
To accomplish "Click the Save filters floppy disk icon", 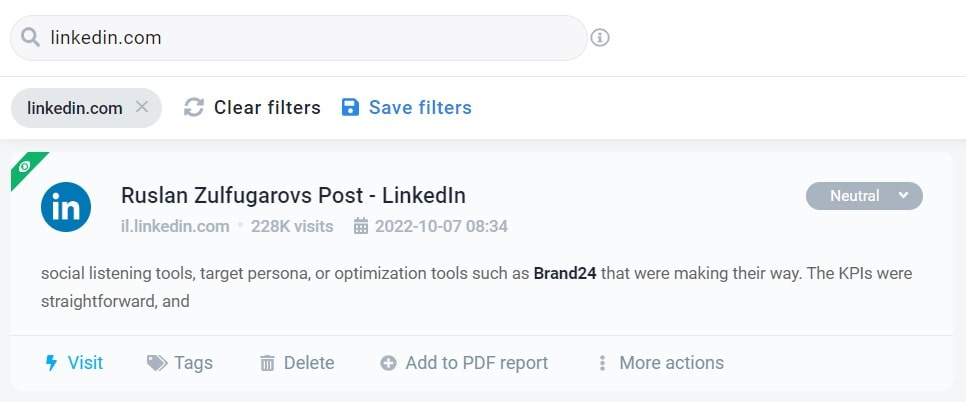I will coord(350,107).
